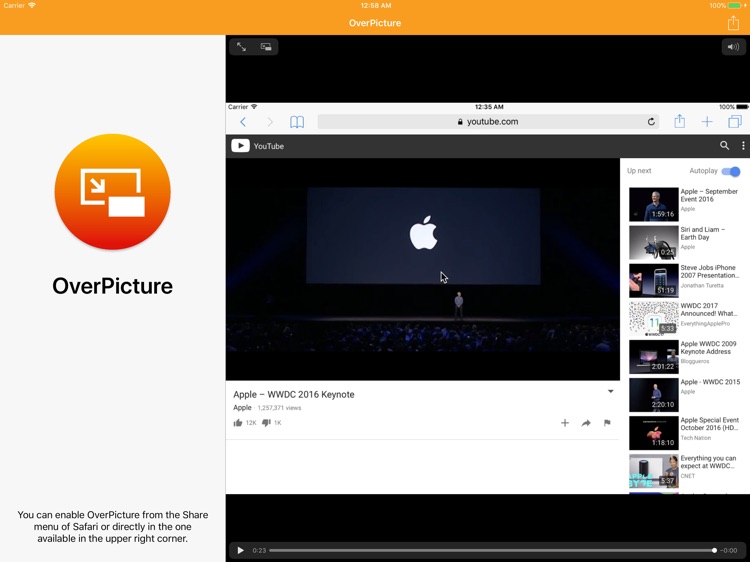Click the OverPicture app logo
This screenshot has height=562, width=750.
coord(112,192)
